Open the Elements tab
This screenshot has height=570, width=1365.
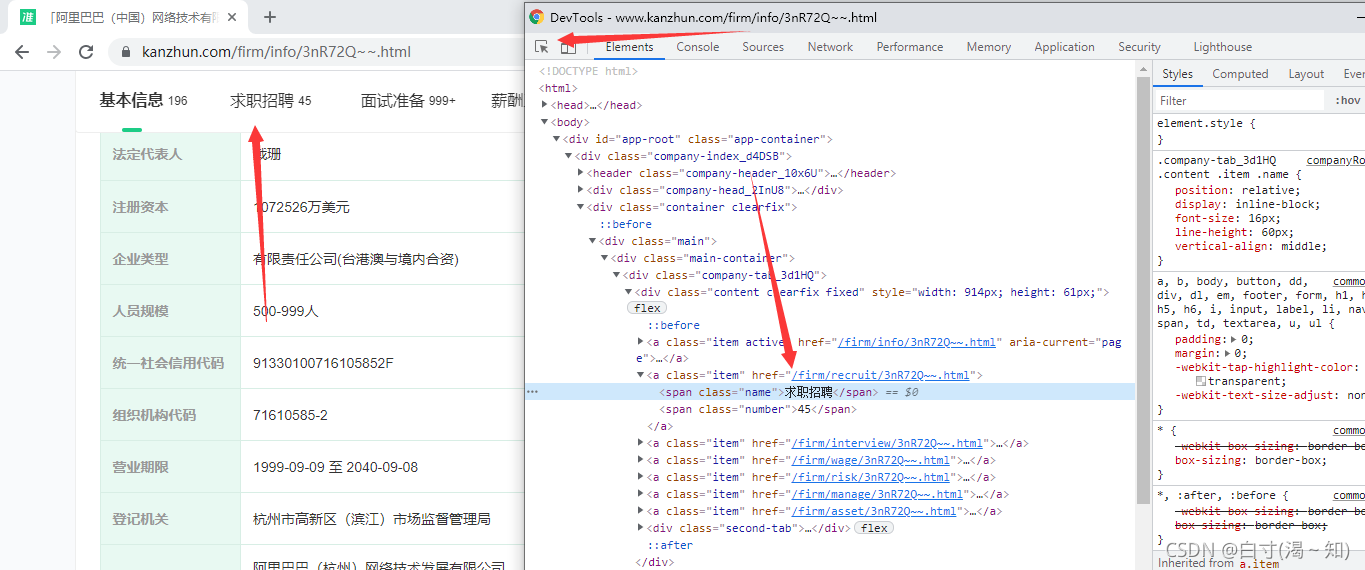point(629,47)
